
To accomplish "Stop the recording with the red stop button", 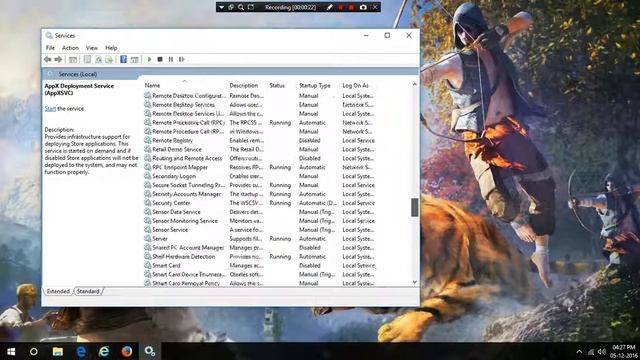I will coord(351,7).
